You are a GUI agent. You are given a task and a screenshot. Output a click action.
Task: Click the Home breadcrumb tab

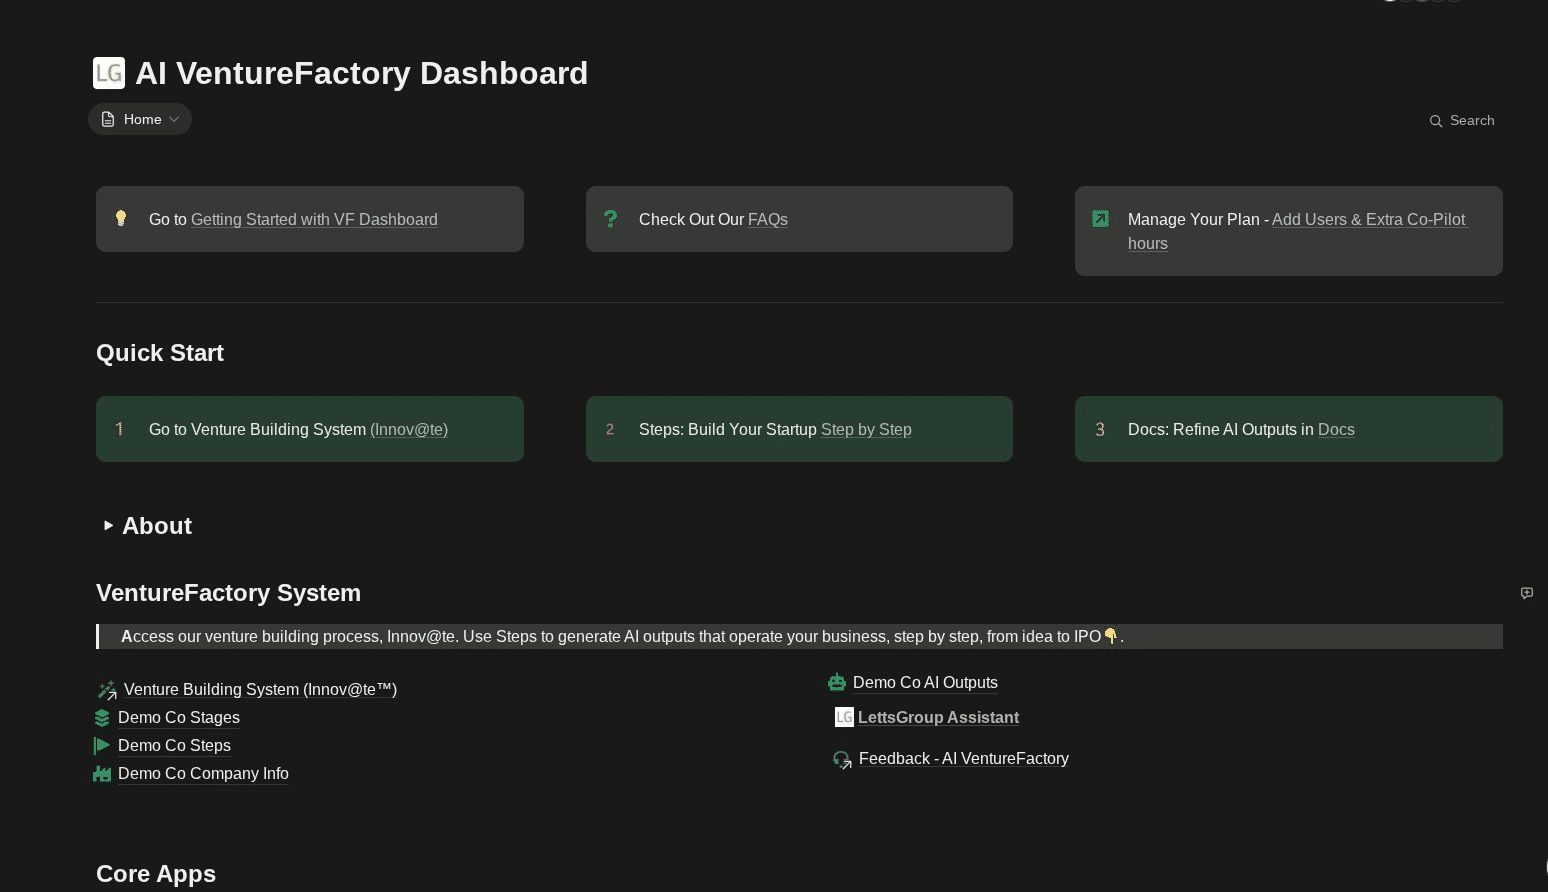coord(140,119)
